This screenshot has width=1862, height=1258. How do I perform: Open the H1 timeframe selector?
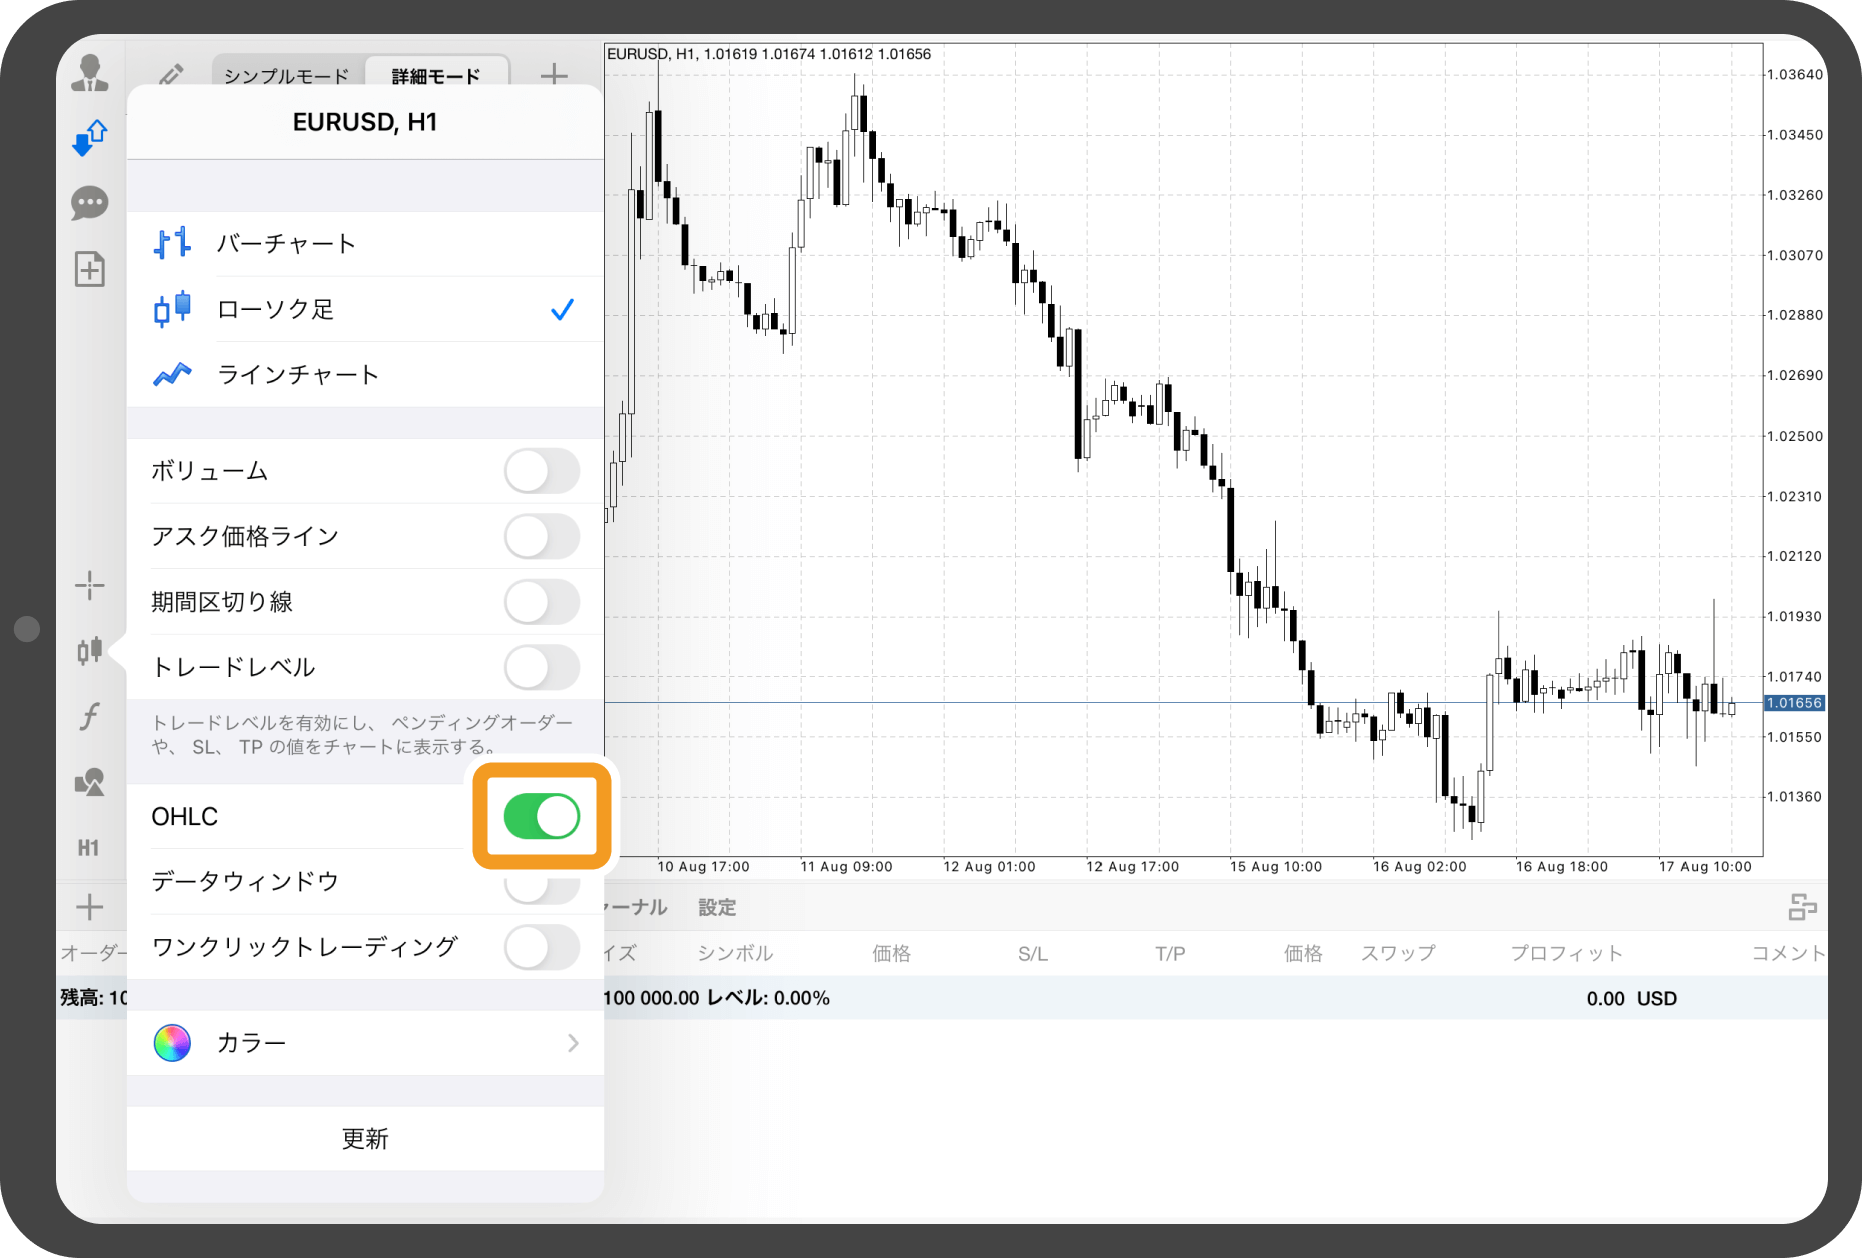pos(89,848)
